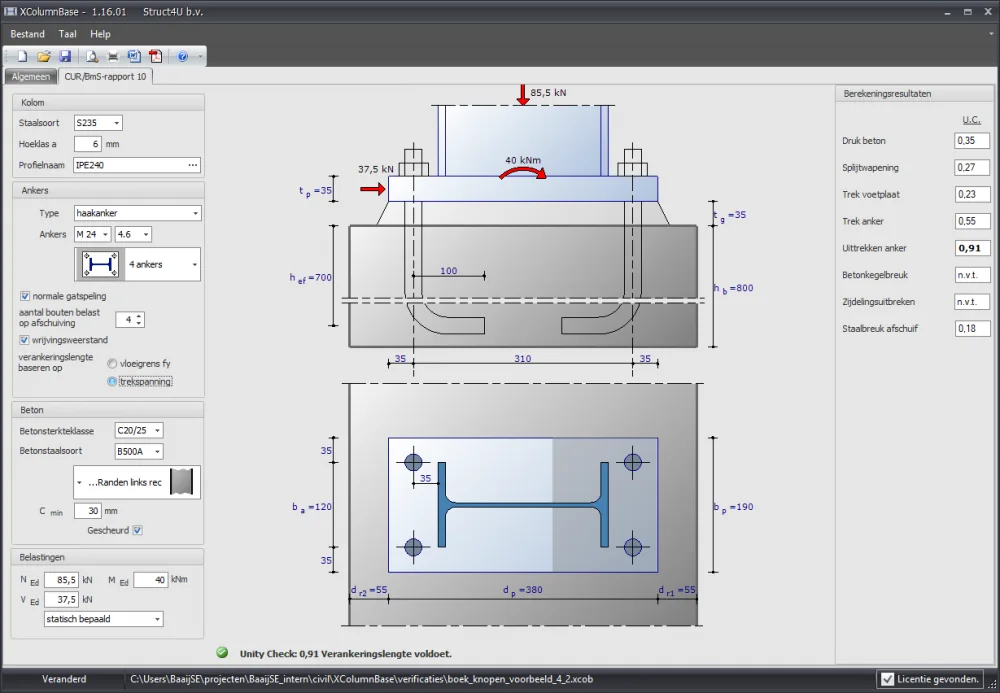Open the Help menu
The image size is (1000, 693).
tap(100, 34)
